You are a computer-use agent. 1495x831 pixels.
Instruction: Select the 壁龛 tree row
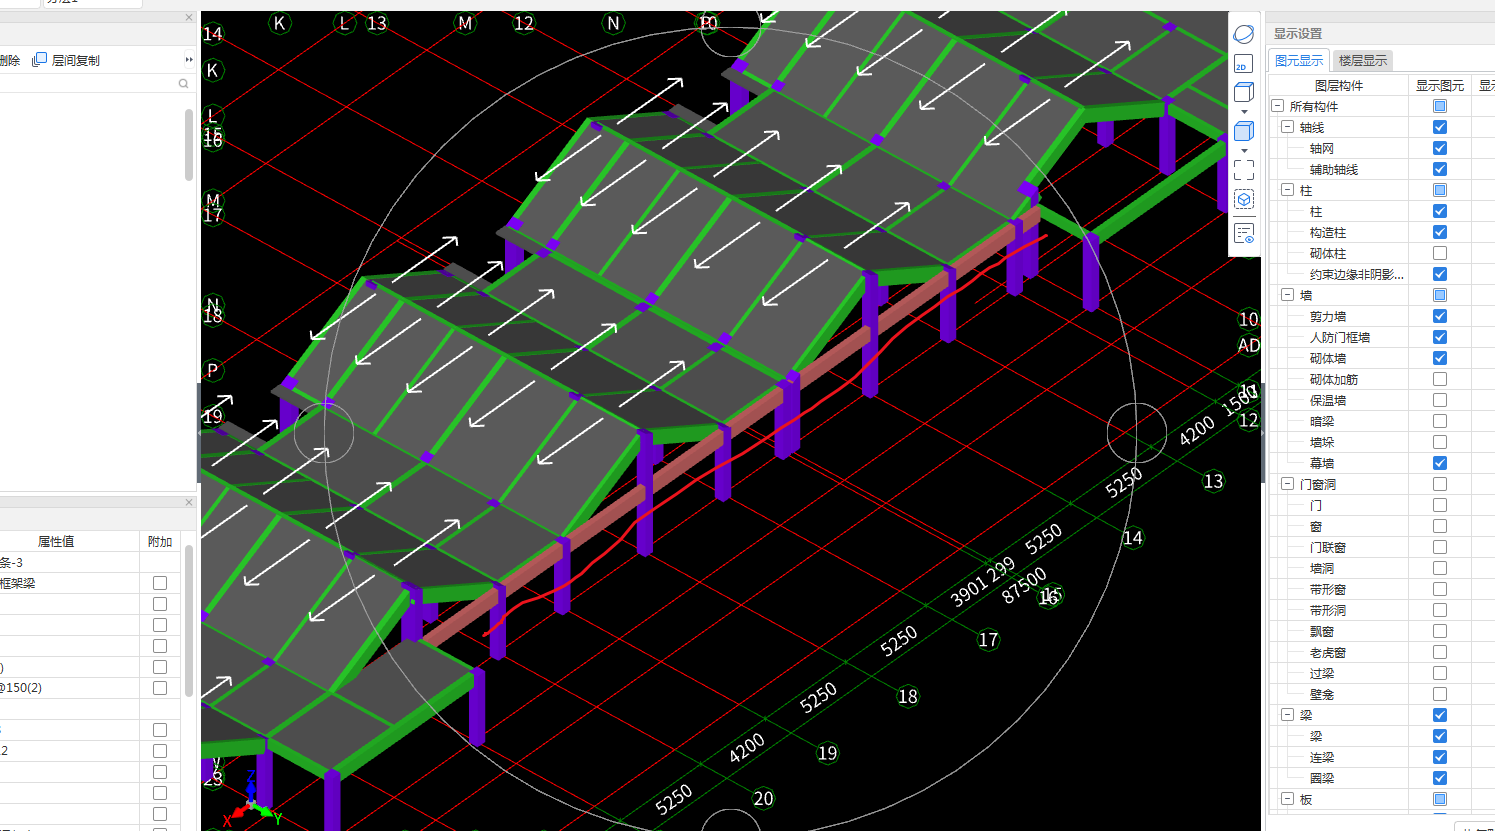[x=1322, y=694]
